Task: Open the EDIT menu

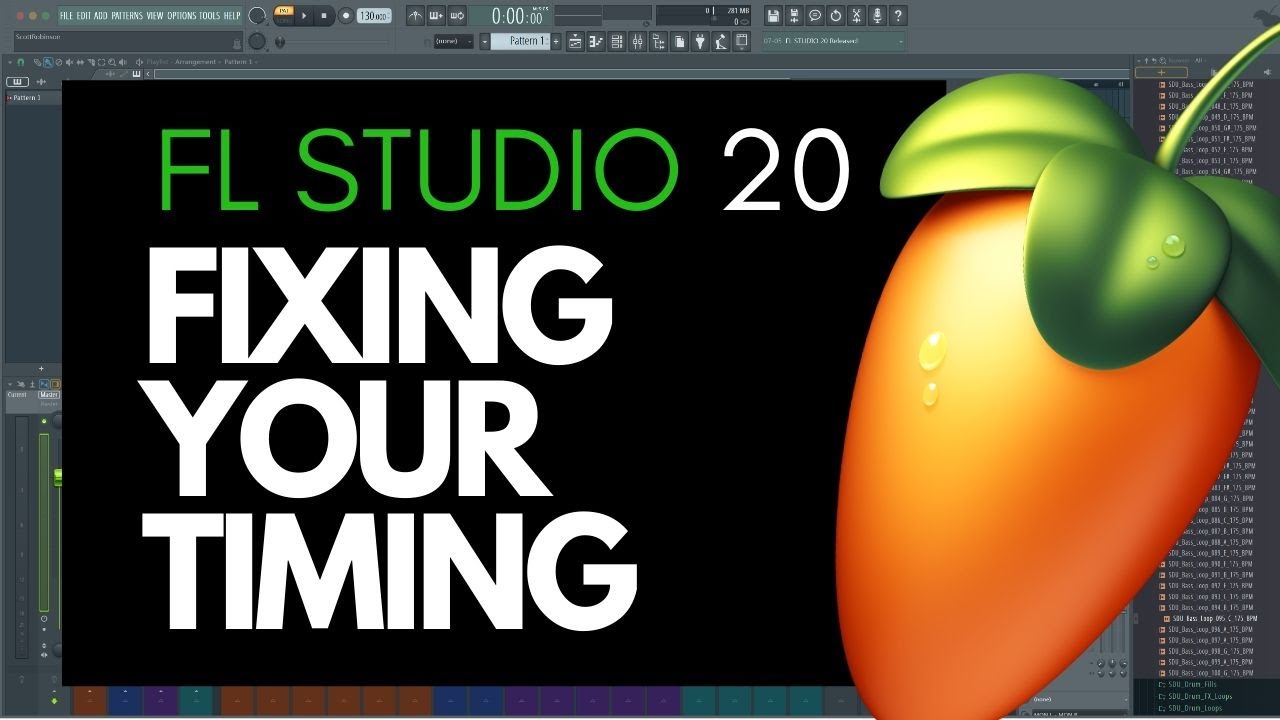Action: pos(84,16)
